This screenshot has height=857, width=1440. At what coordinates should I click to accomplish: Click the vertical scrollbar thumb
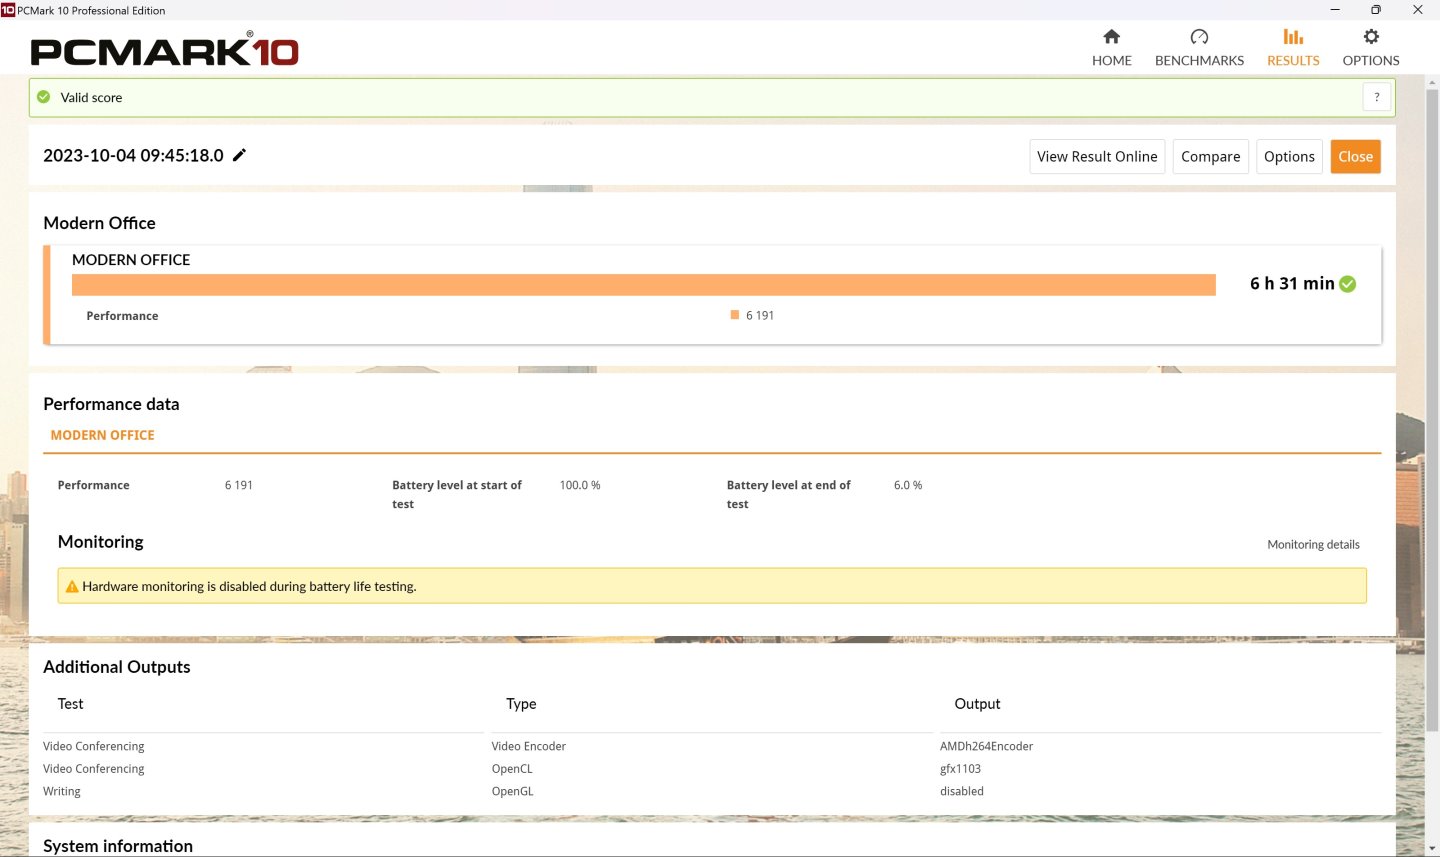tap(1432, 410)
